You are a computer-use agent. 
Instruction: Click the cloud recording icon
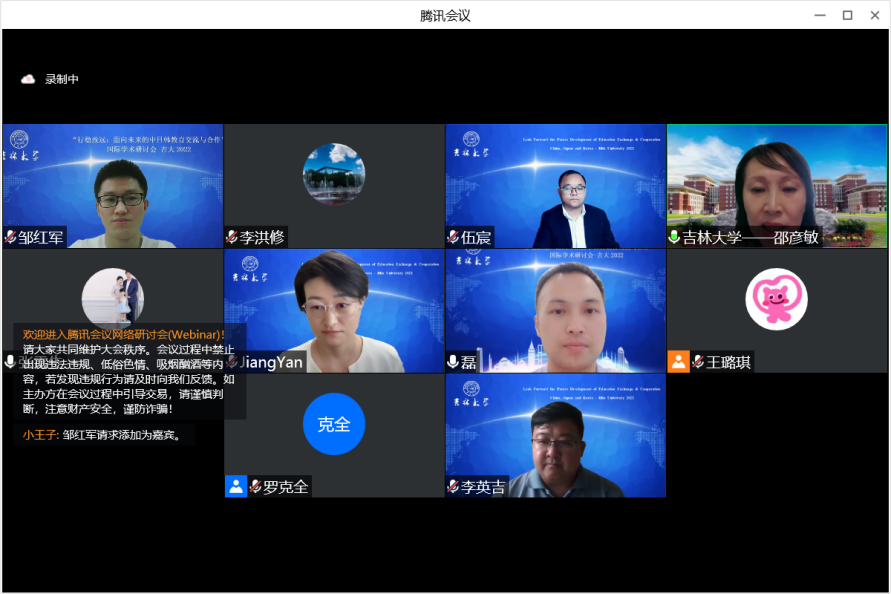pos(28,79)
